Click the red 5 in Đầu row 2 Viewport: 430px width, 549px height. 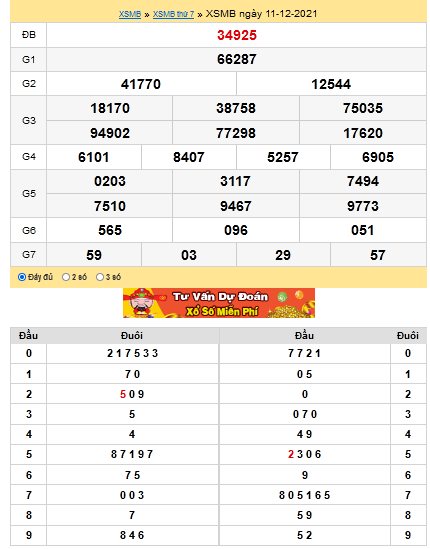(123, 394)
